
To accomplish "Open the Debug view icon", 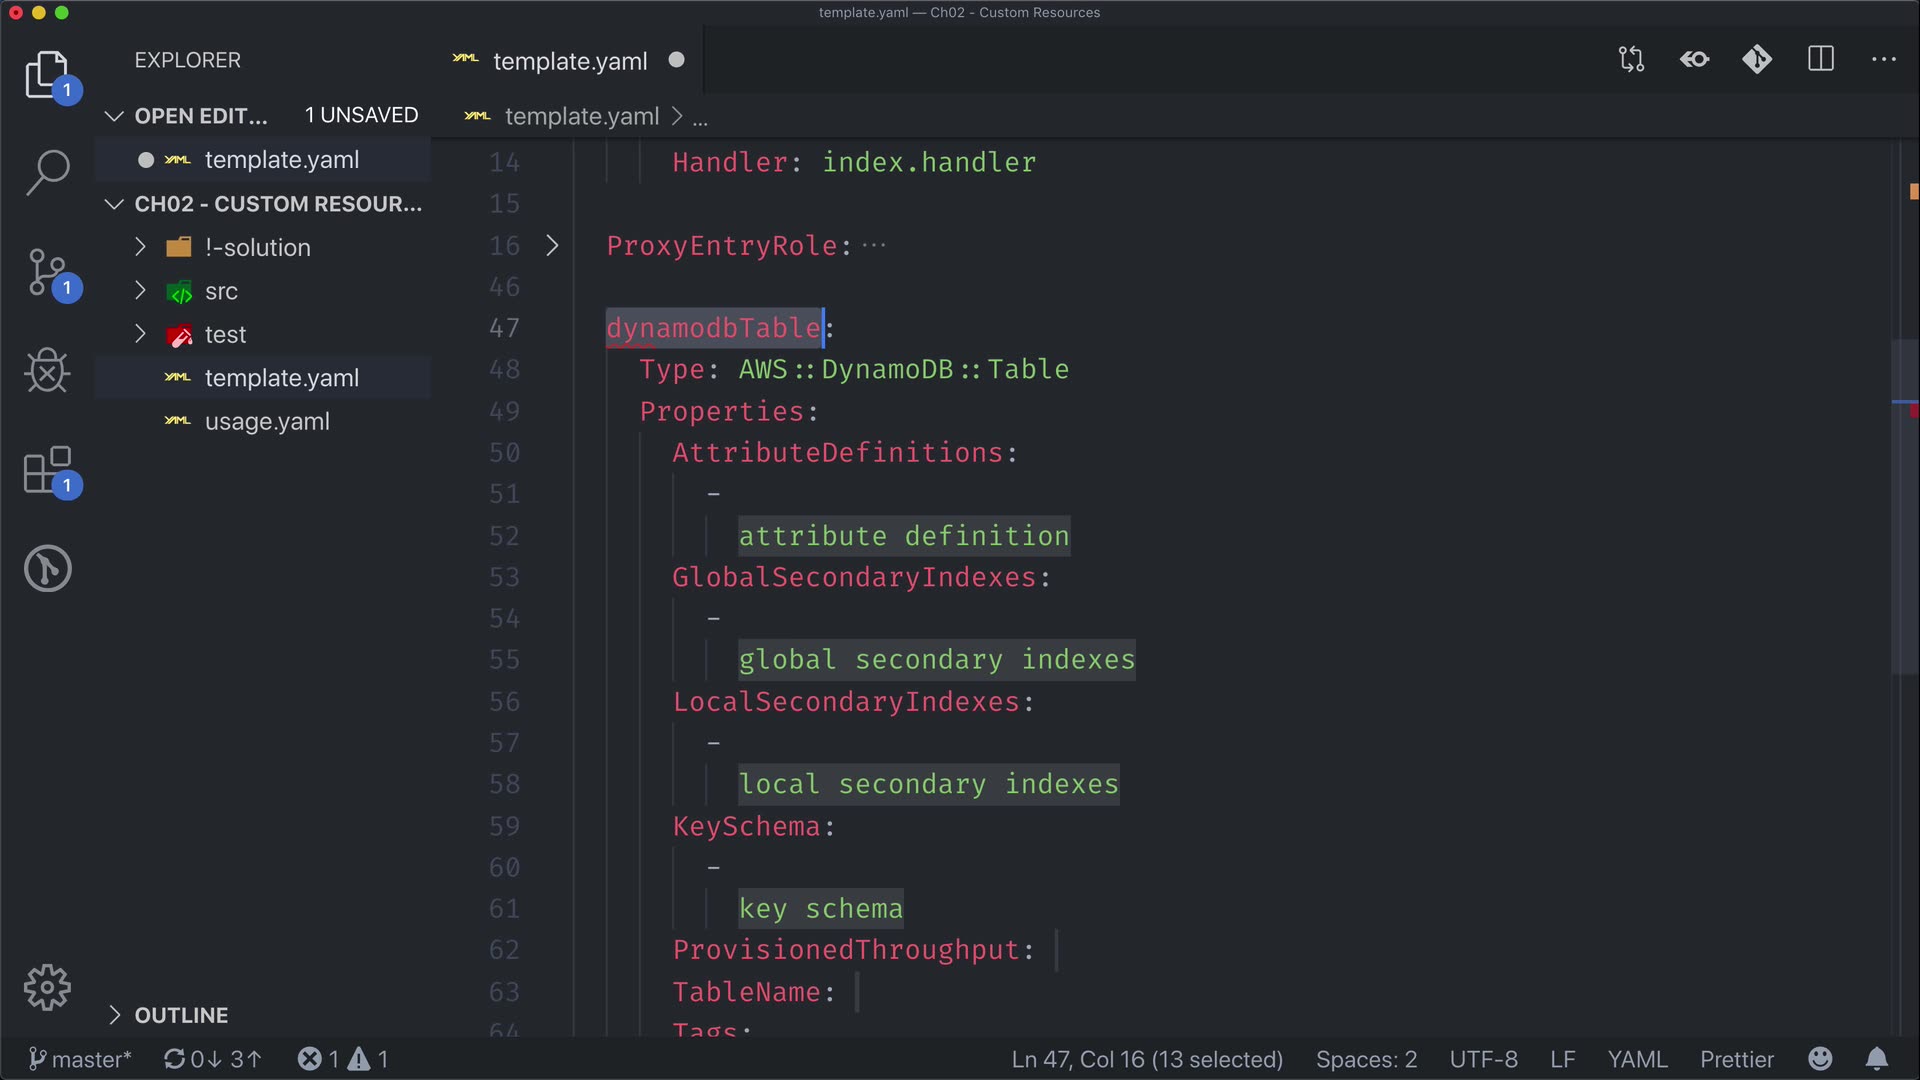I will click(47, 371).
